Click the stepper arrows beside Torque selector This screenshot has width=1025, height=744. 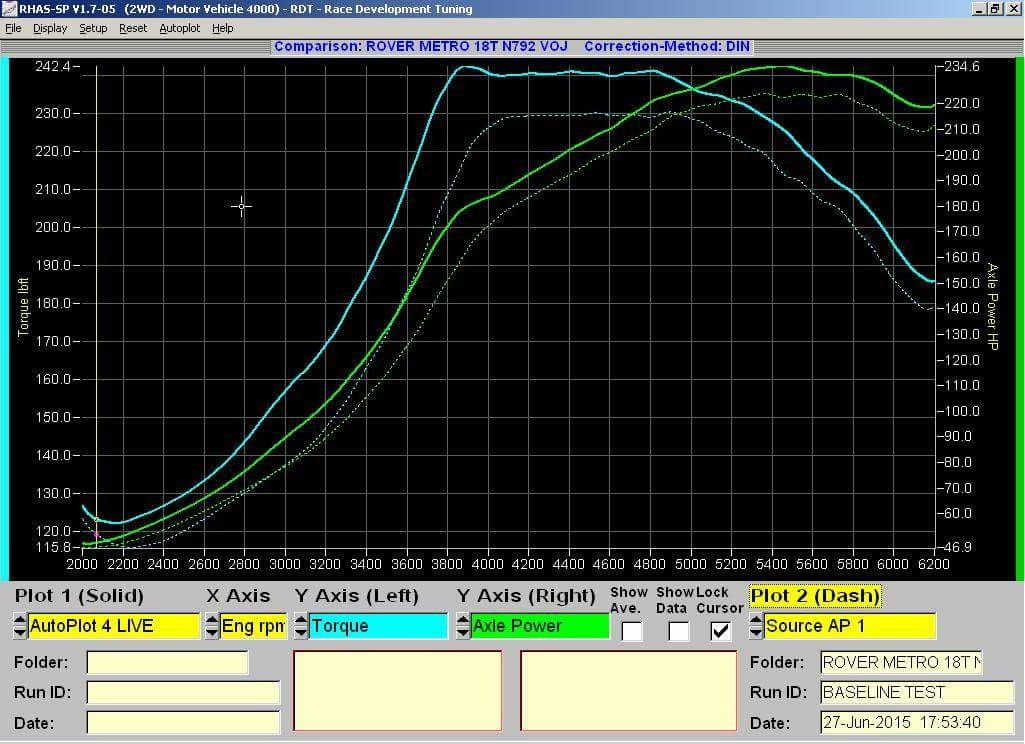point(301,627)
